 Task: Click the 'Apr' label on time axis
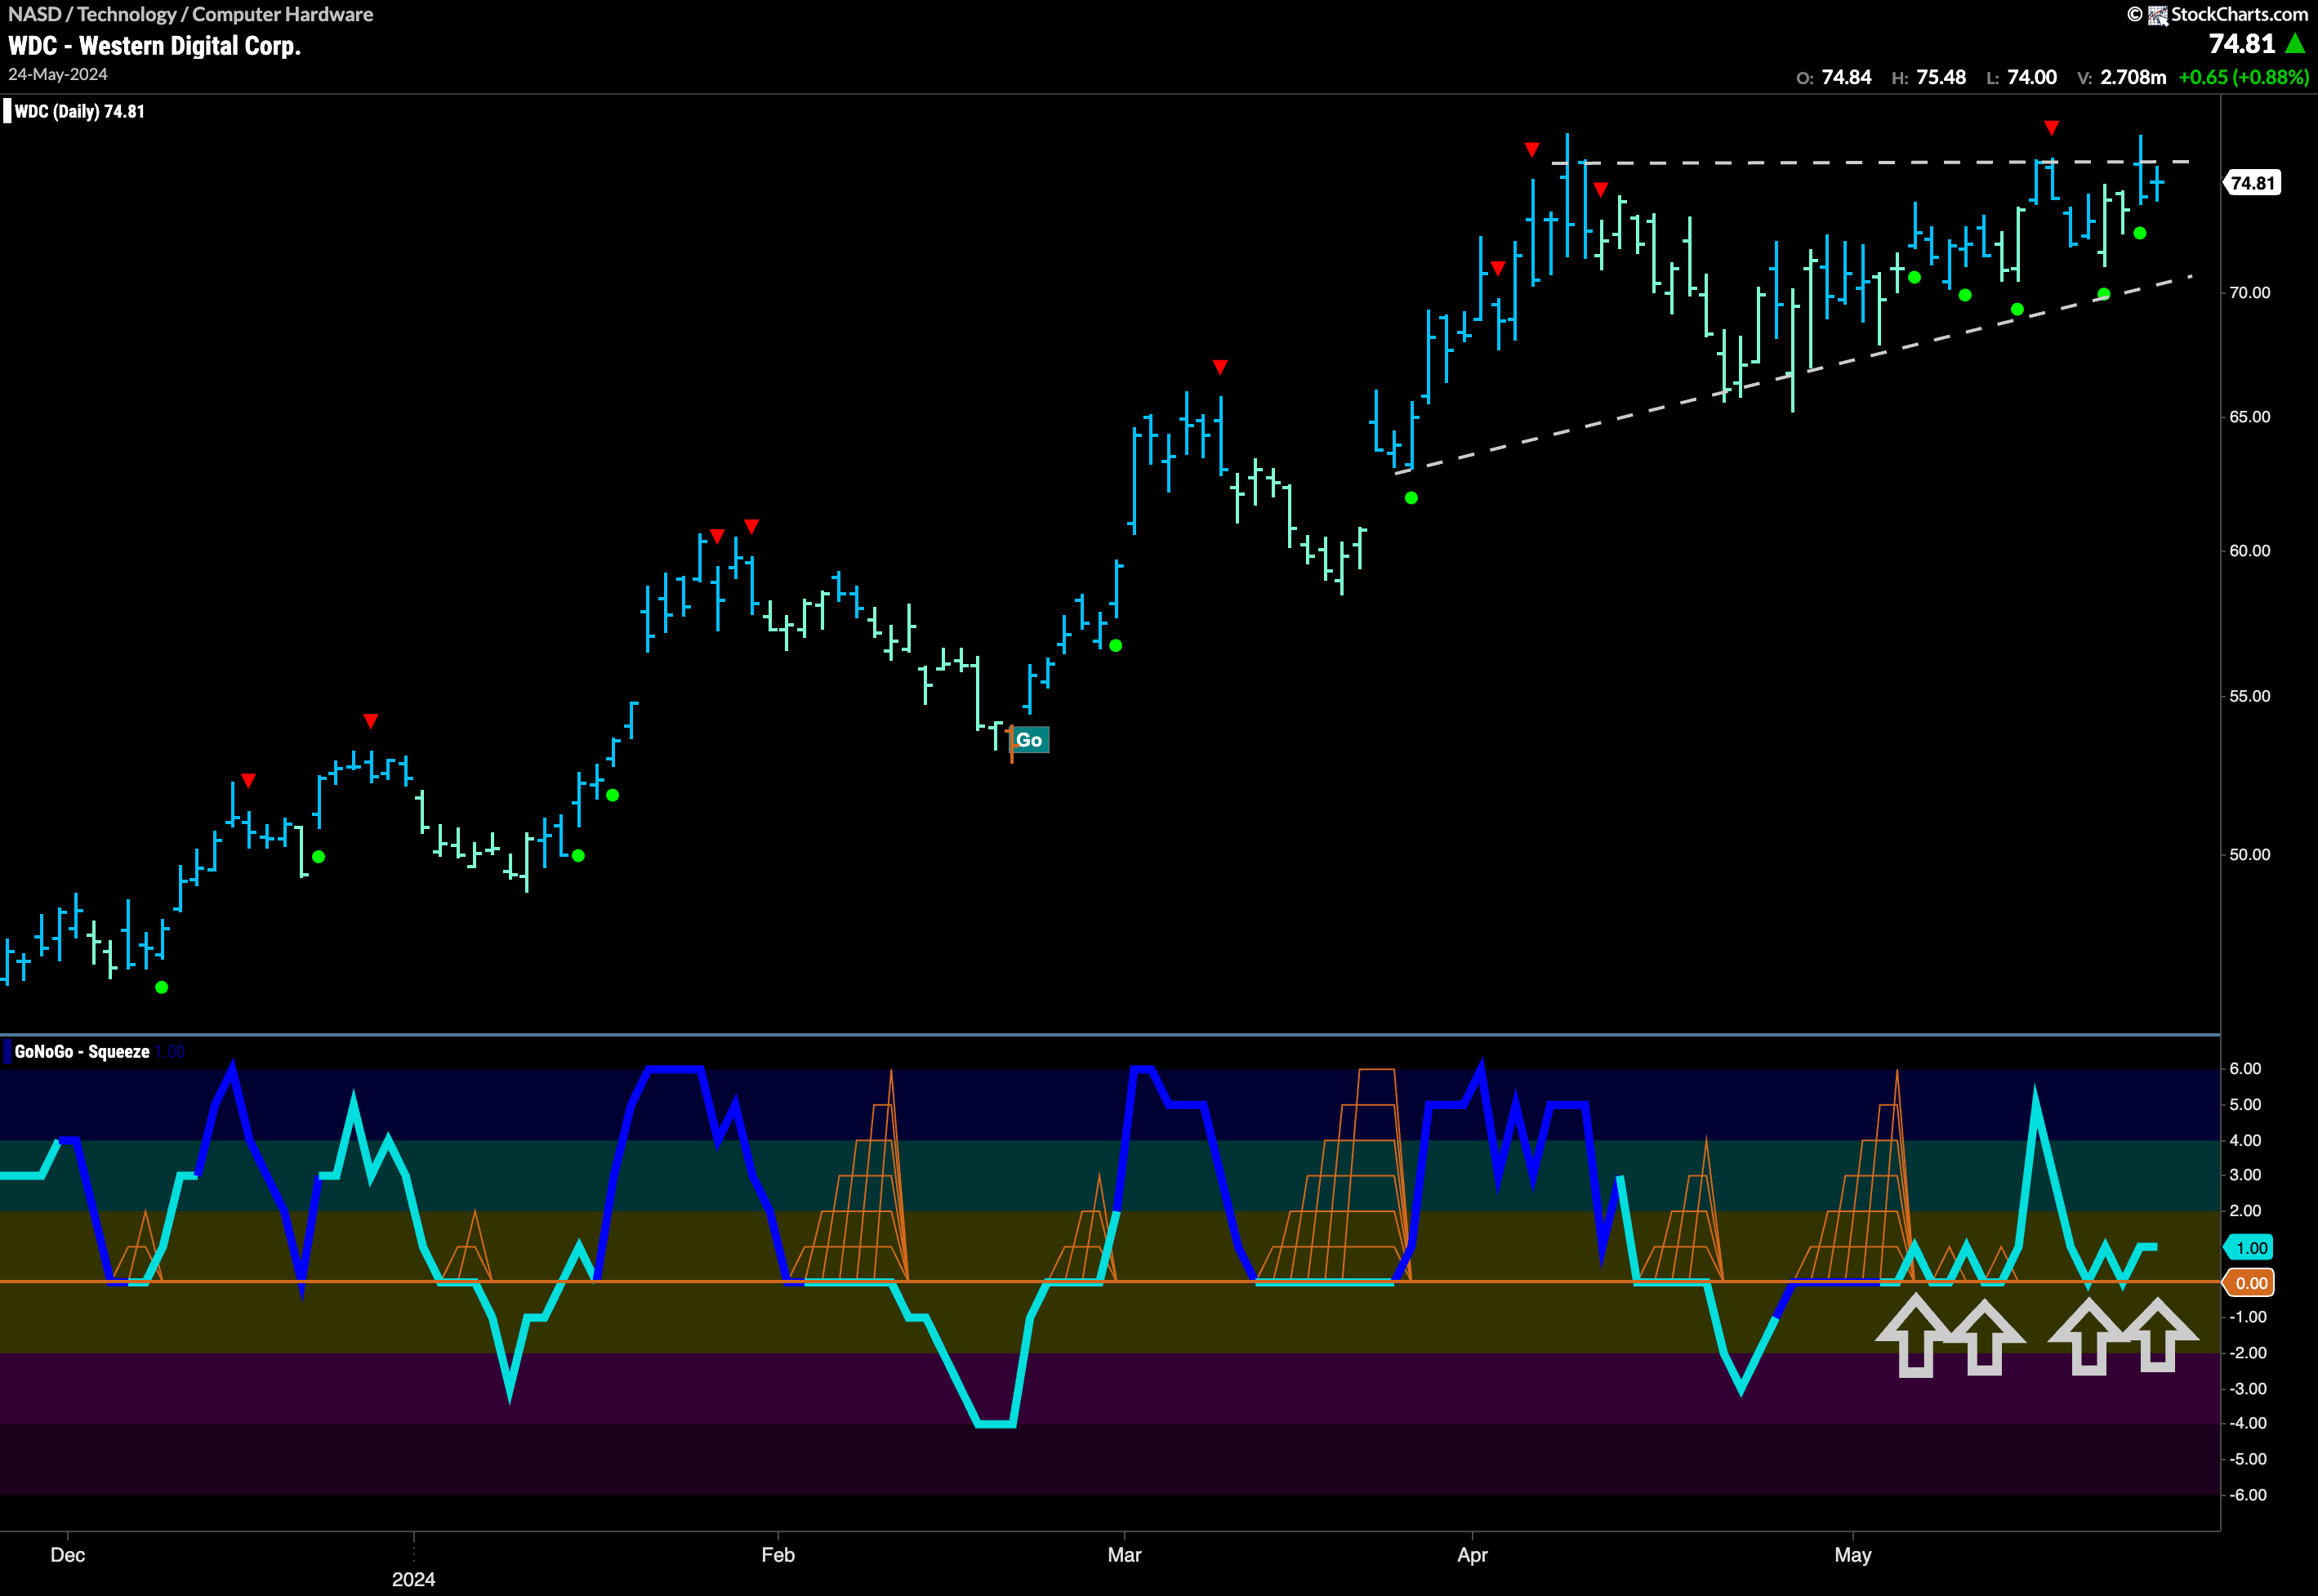pos(1472,1555)
